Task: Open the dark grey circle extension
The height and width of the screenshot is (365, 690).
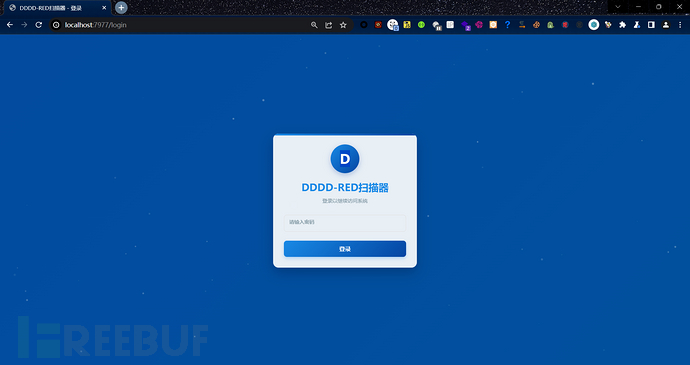Action: point(580,25)
